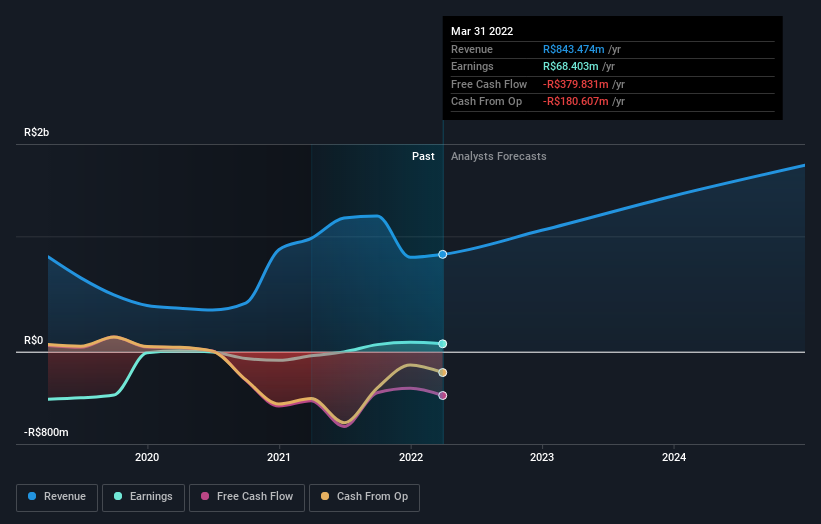The height and width of the screenshot is (524, 821).
Task: Click the R$2b y-axis label
Action: tap(37, 132)
